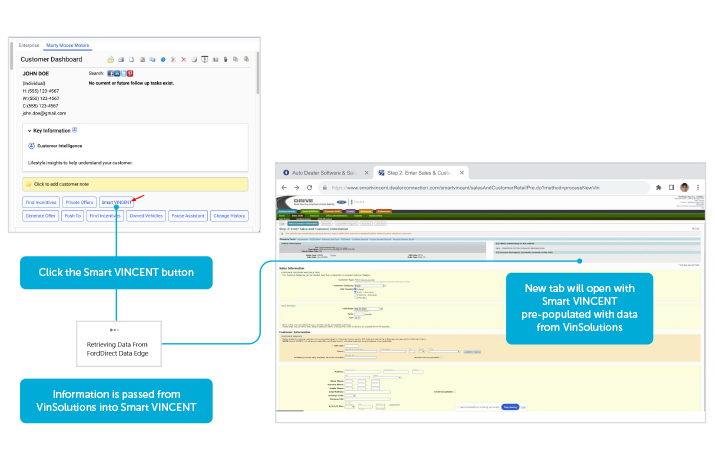The height and width of the screenshot is (462, 715).
Task: Collapse the Key Information section
Action: click(29, 131)
